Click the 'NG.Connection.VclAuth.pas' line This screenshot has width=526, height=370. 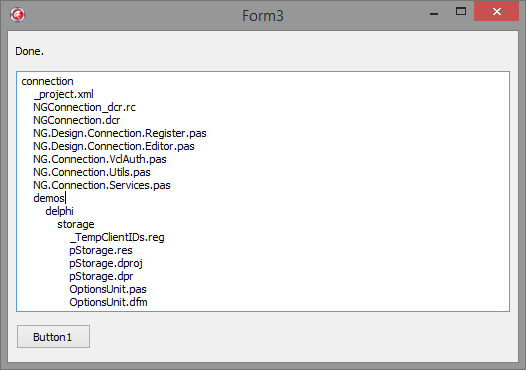tap(100, 159)
